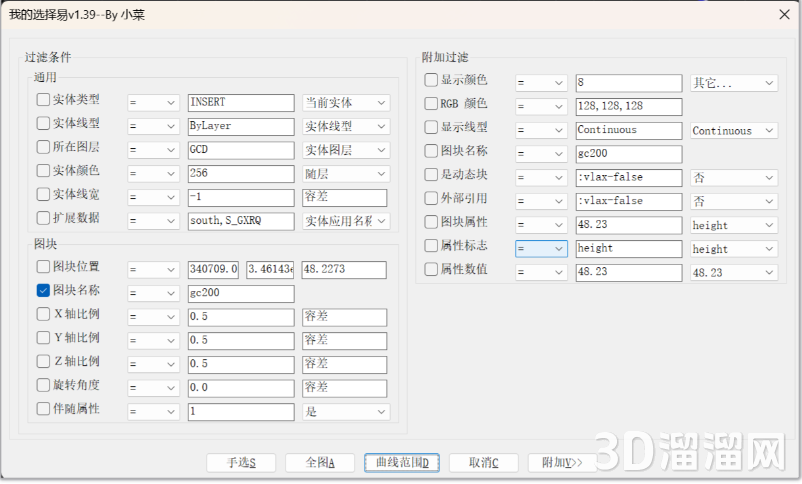Click the GCD layer field
This screenshot has width=802, height=484.
pos(241,150)
